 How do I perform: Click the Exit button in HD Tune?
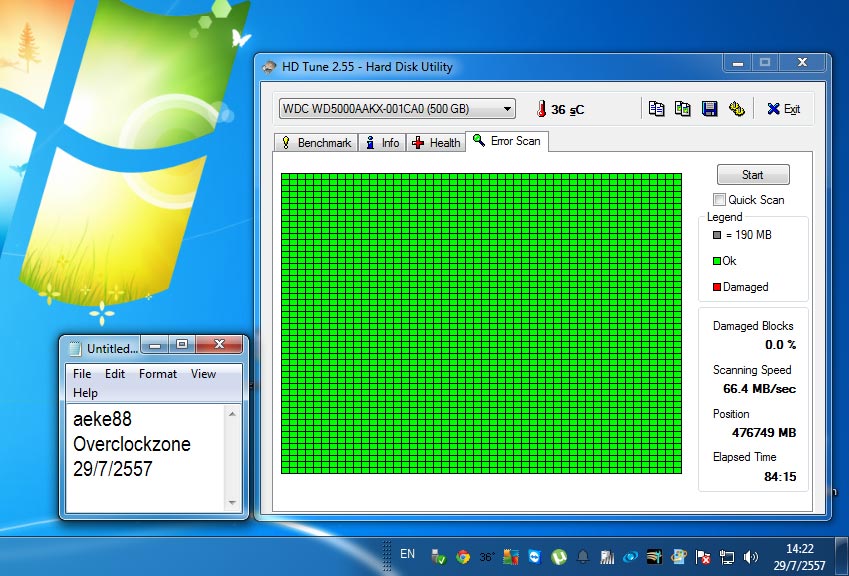tap(783, 109)
